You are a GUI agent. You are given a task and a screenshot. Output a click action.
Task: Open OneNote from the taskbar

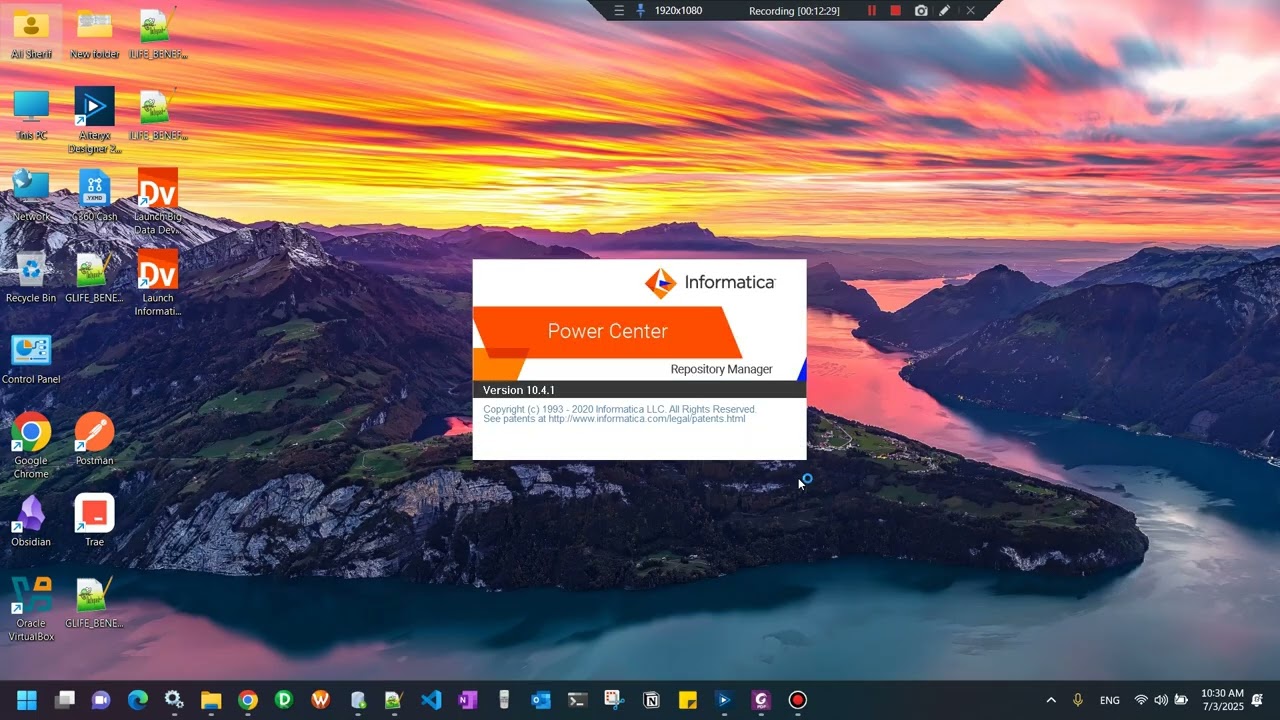click(467, 700)
